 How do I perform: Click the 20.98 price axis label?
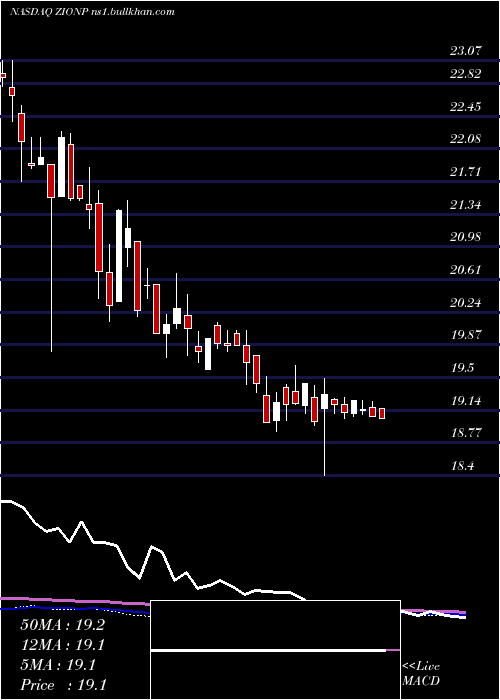click(x=466, y=237)
